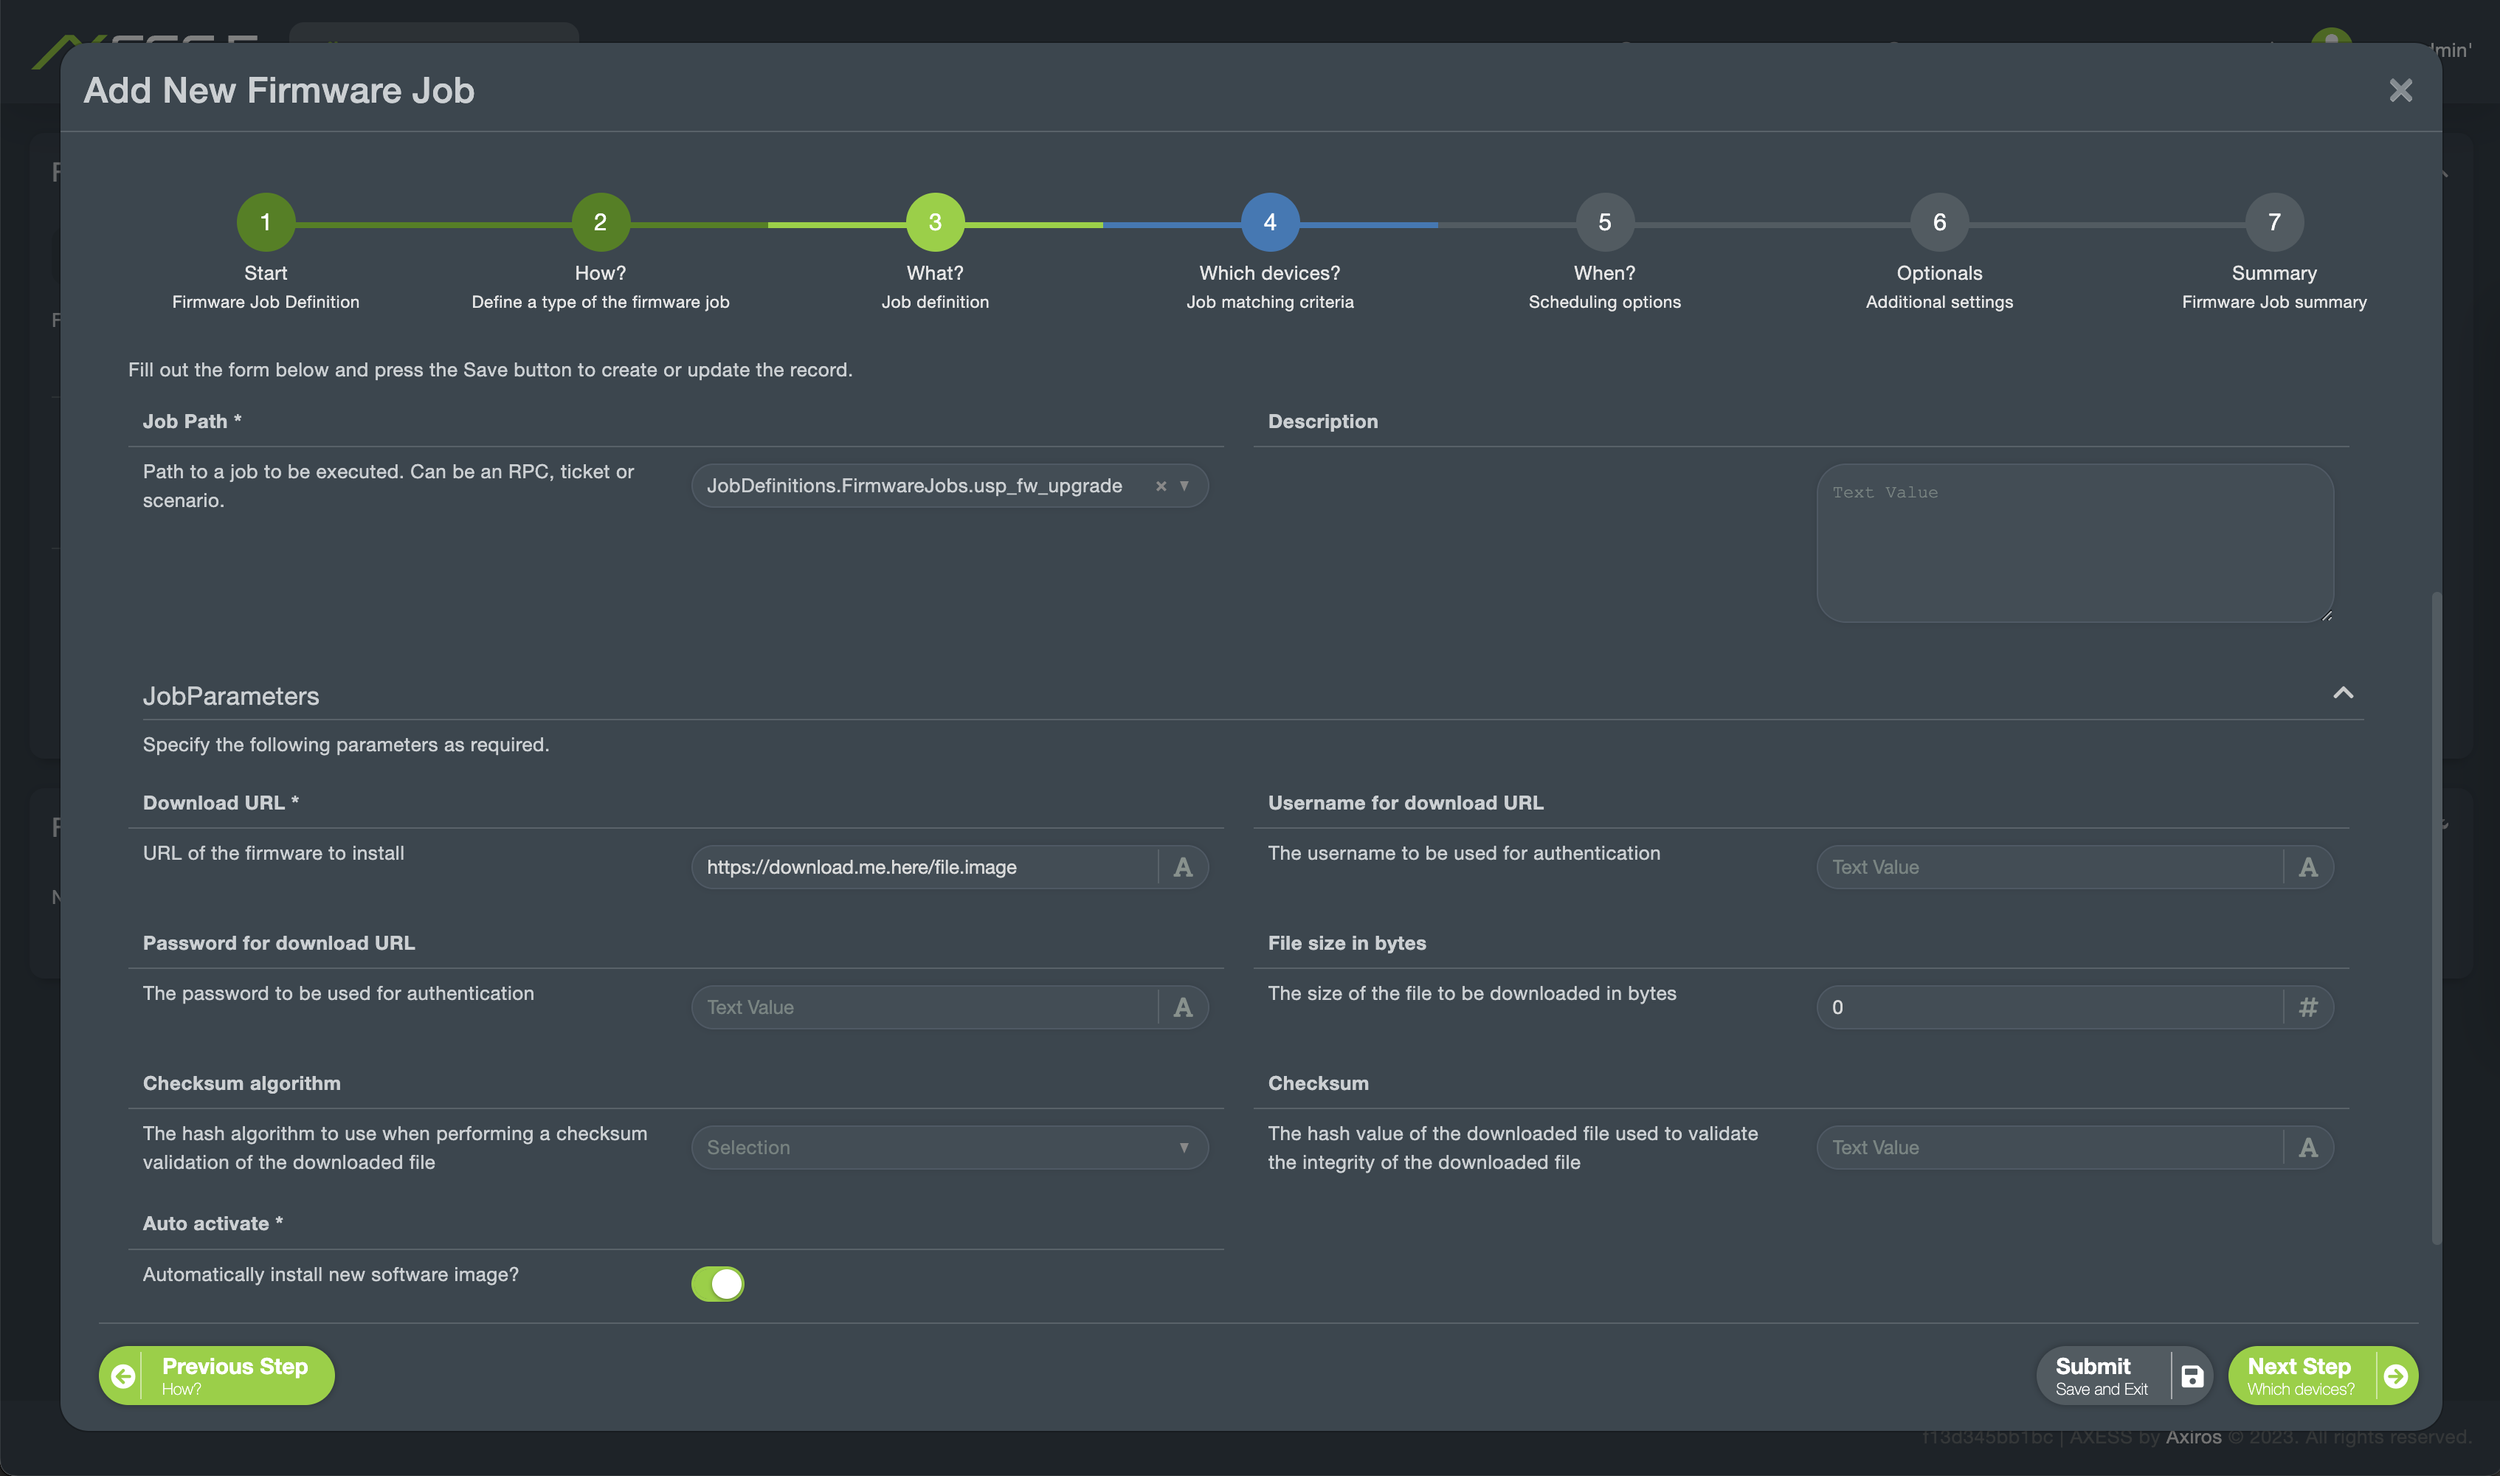This screenshot has width=2500, height=1476.
Task: Jump to step 7 Summary
Action: [2273, 222]
